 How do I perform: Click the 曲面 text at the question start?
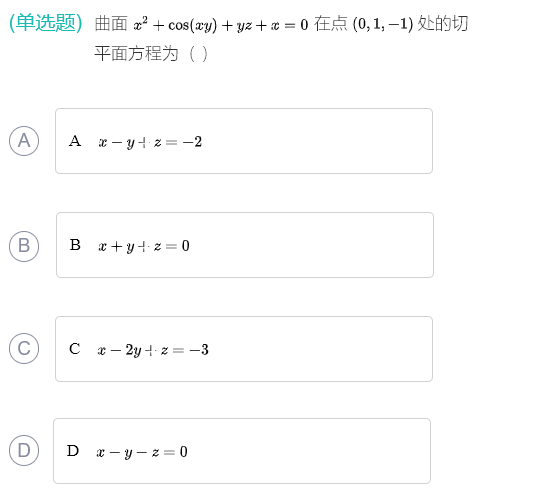click(111, 24)
